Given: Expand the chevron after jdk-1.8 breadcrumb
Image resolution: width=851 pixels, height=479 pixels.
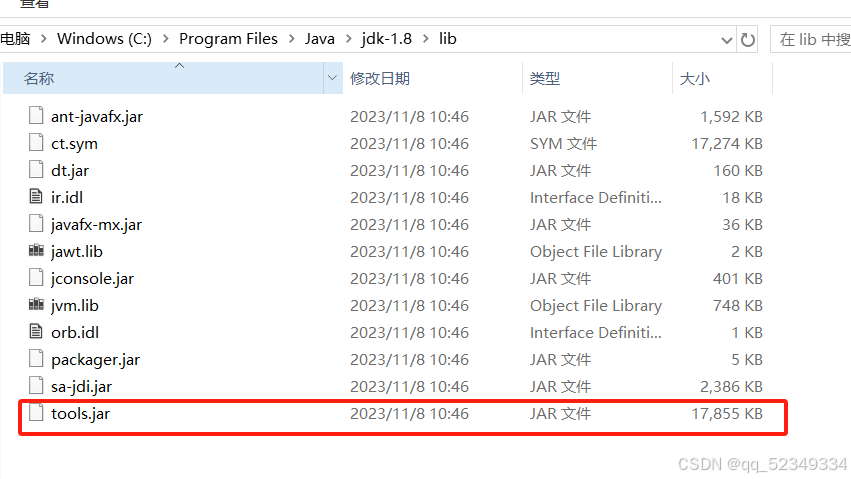Looking at the screenshot, I should click(x=426, y=39).
